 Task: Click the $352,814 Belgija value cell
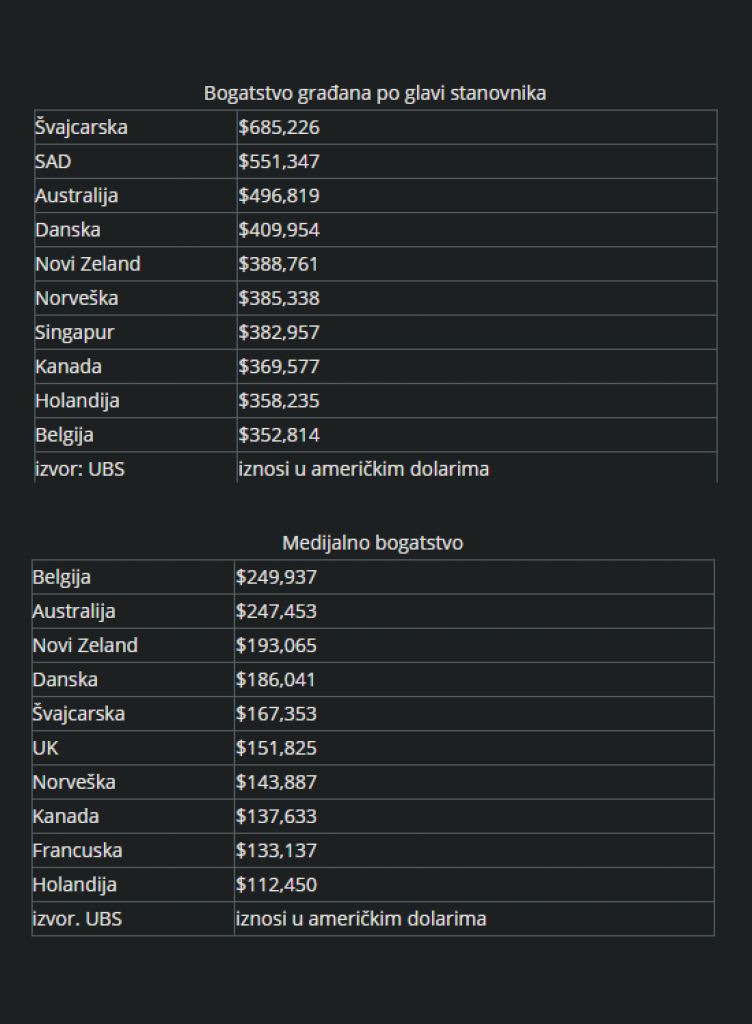[279, 435]
